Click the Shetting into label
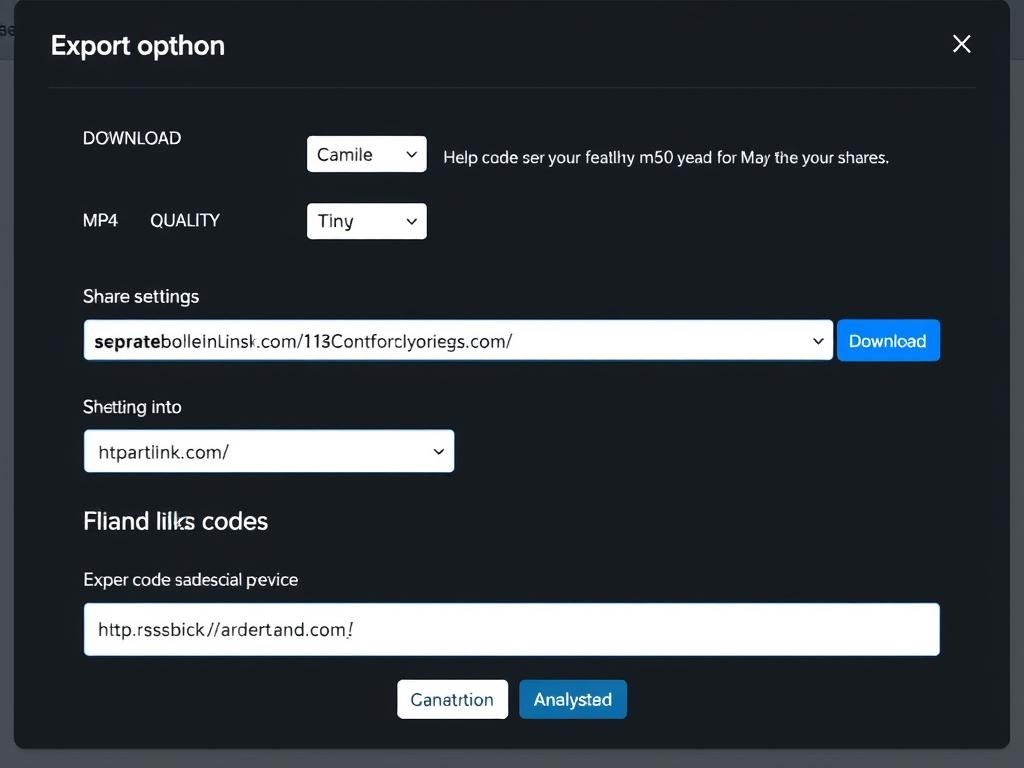Image resolution: width=1024 pixels, height=768 pixels. click(x=132, y=407)
